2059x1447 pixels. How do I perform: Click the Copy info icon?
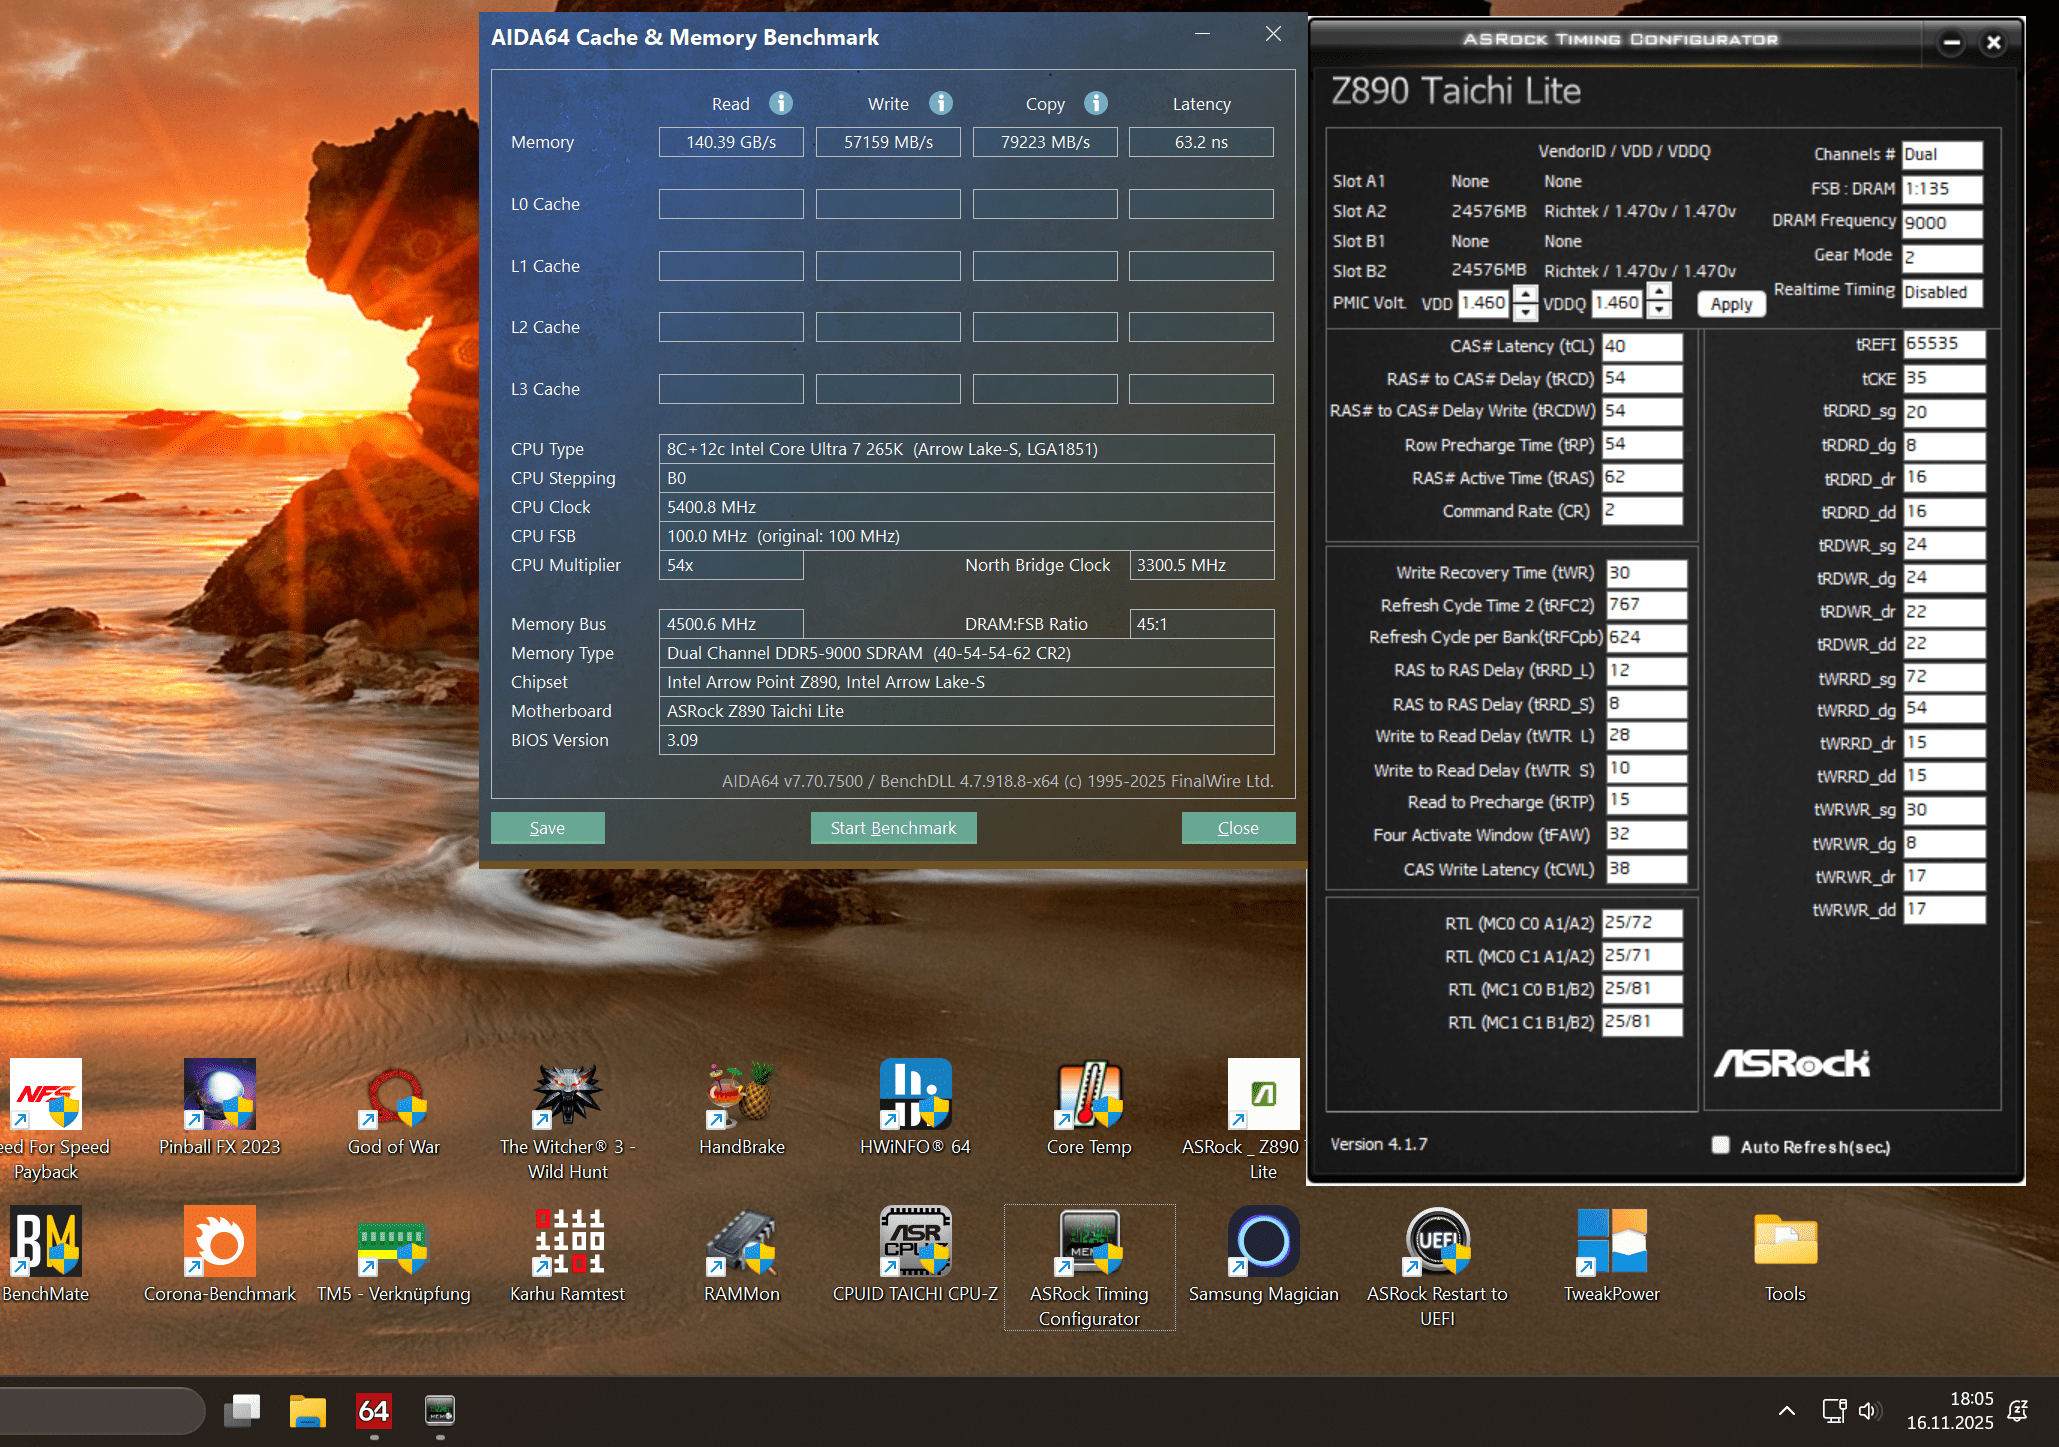tap(1095, 103)
